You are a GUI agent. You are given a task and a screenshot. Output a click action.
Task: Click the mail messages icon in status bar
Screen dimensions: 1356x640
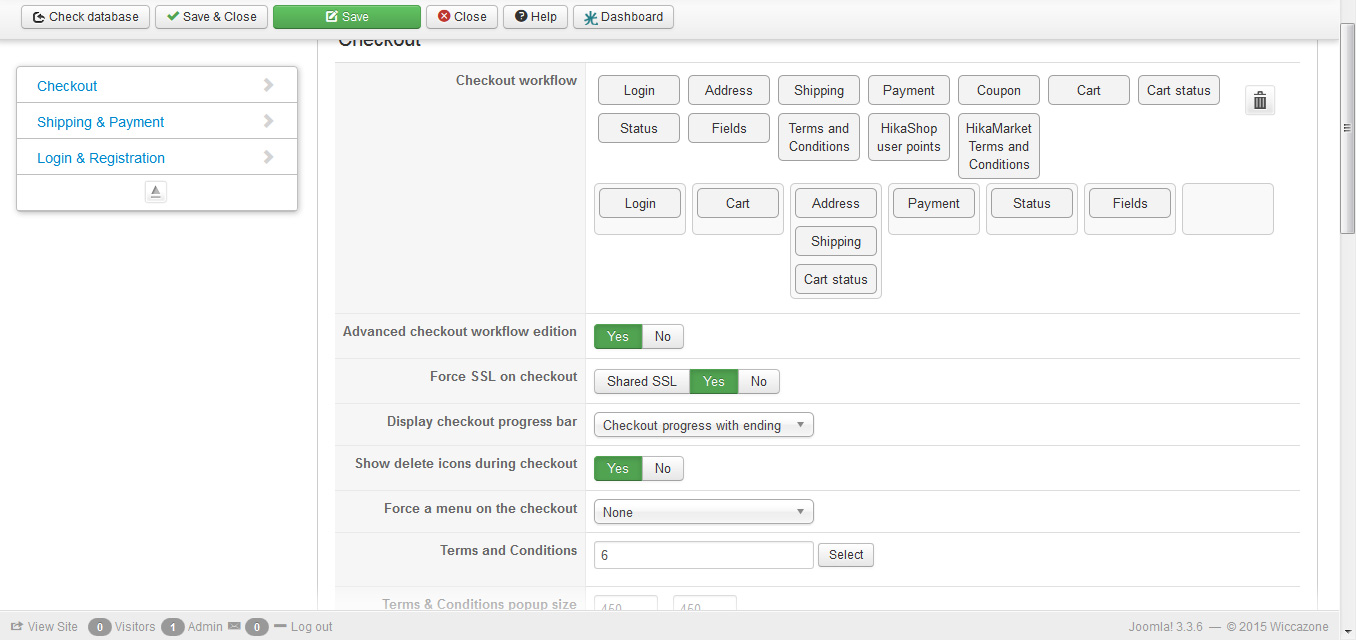234,627
